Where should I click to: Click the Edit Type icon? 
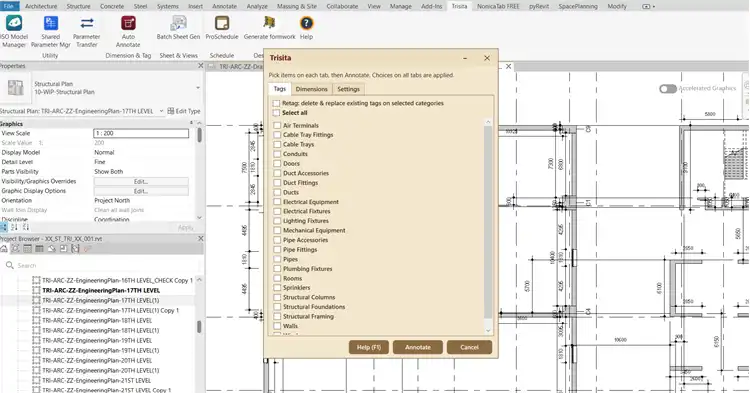point(171,111)
